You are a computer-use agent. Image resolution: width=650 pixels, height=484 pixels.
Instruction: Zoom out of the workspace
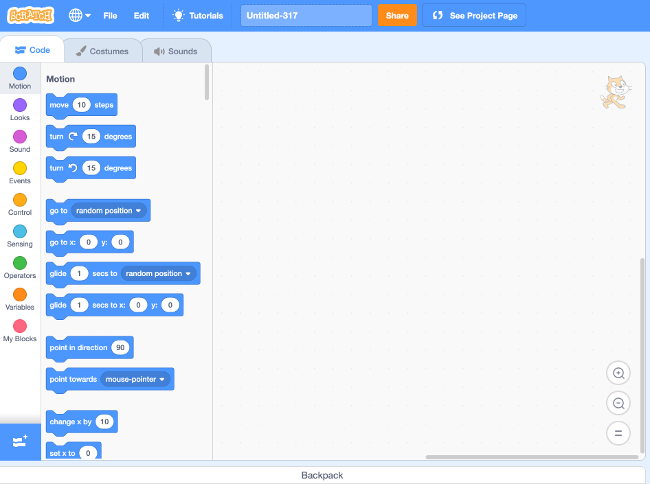tap(618, 403)
